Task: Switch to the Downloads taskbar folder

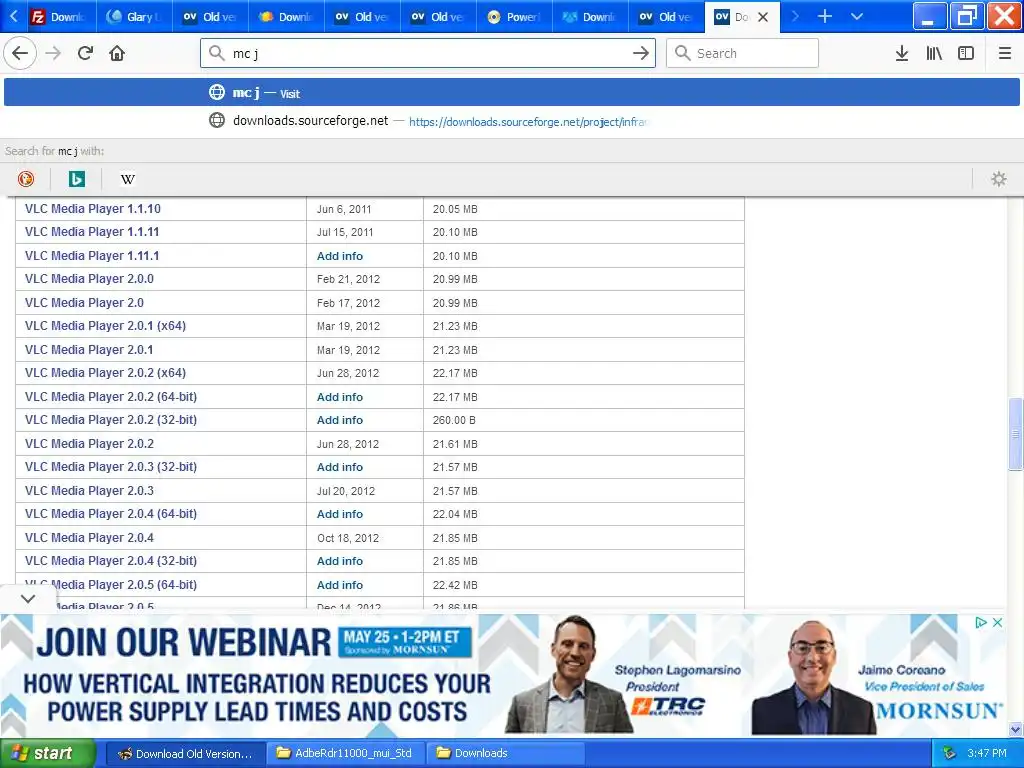Action: [x=506, y=753]
